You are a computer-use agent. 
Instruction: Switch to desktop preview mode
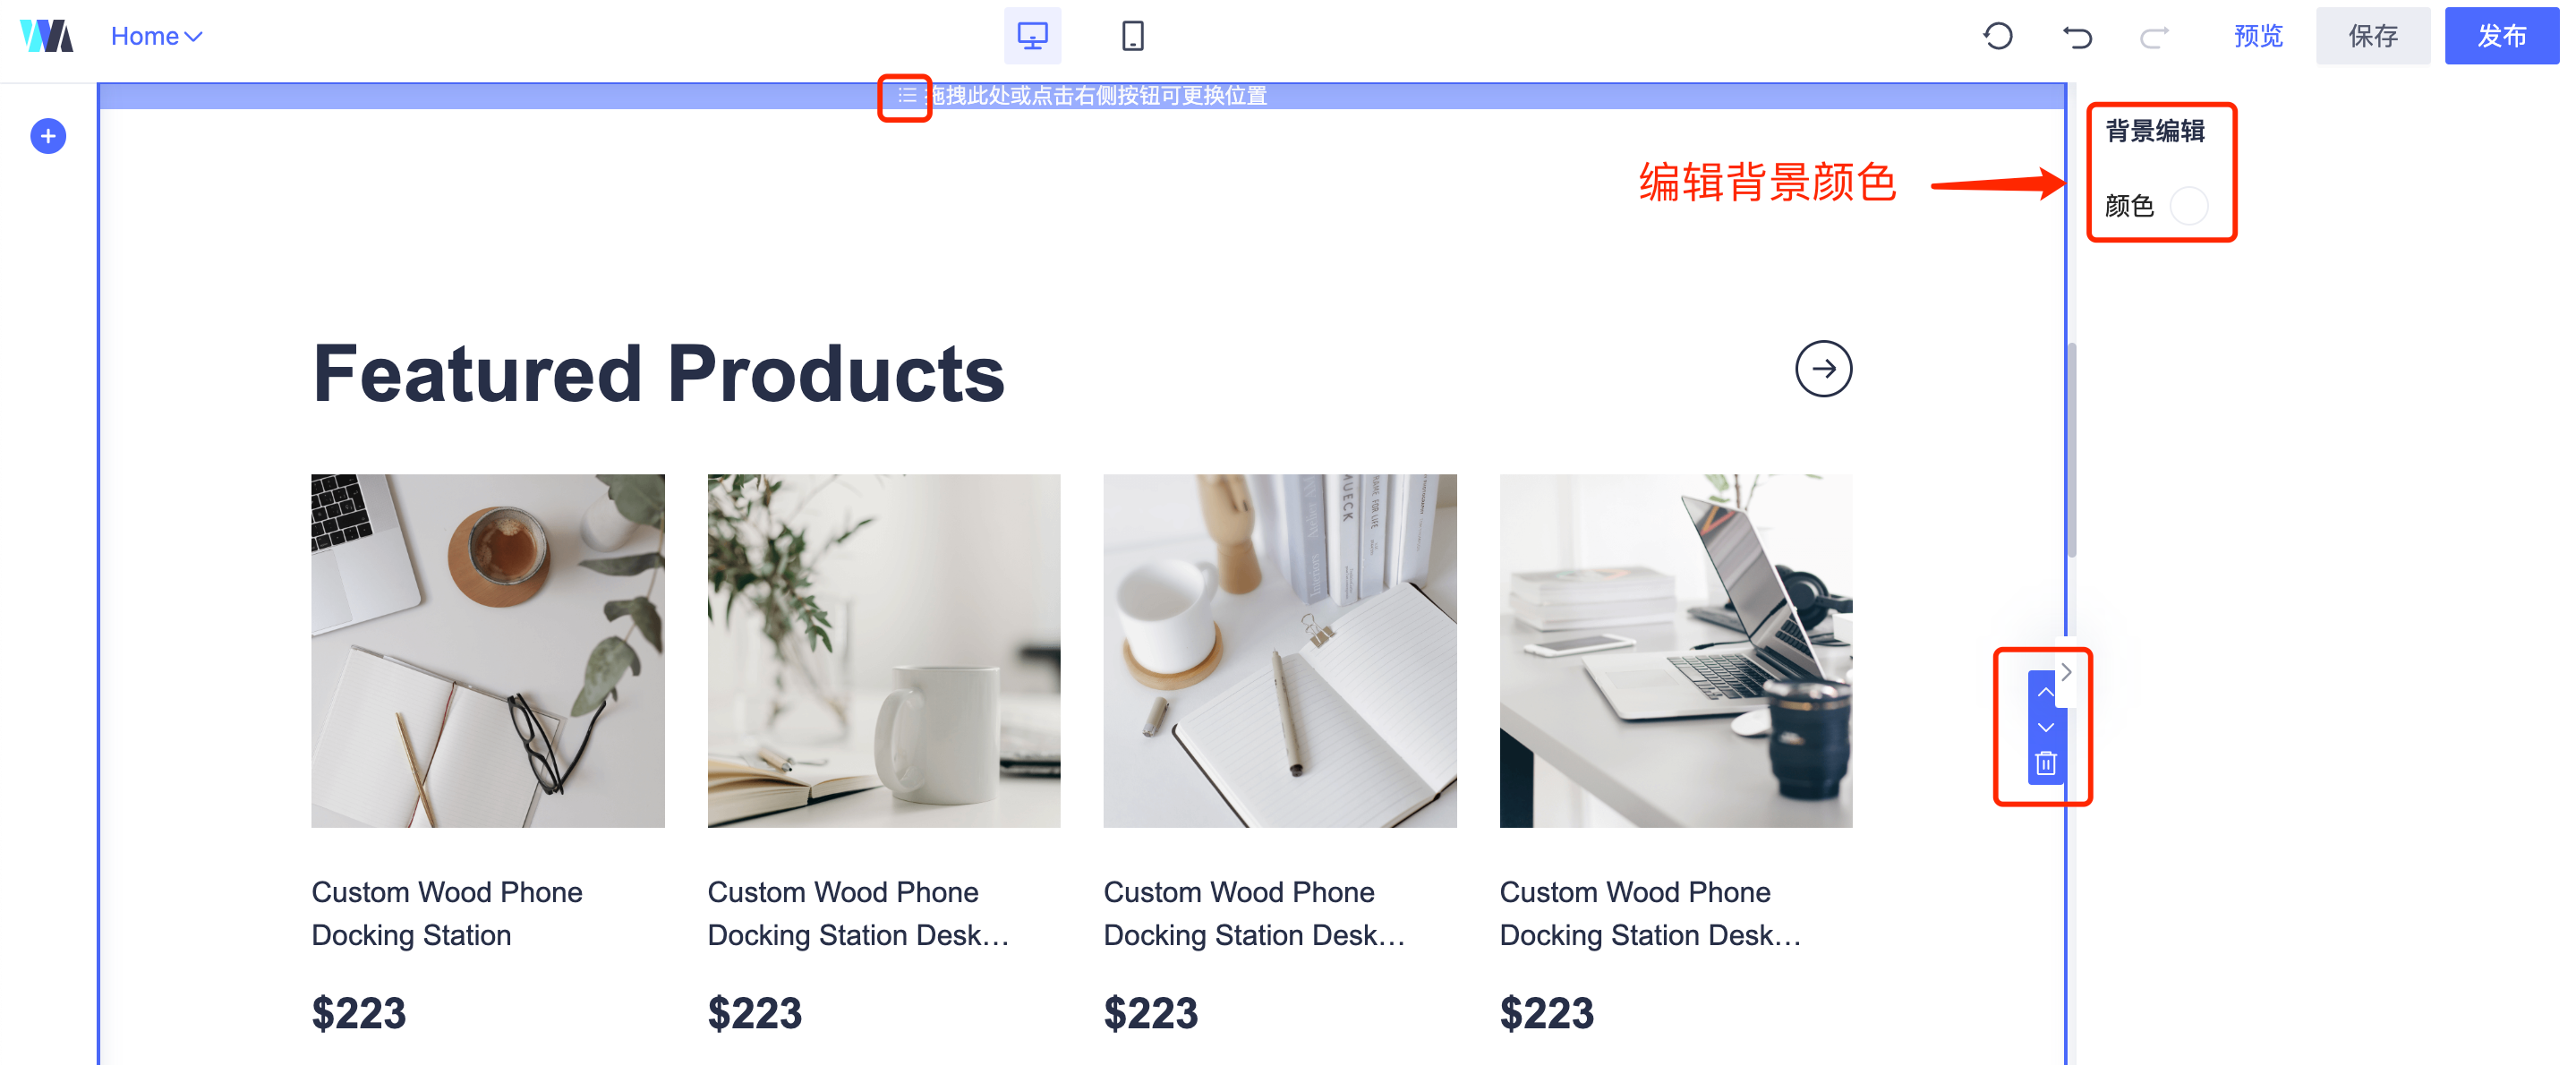pos(1032,36)
